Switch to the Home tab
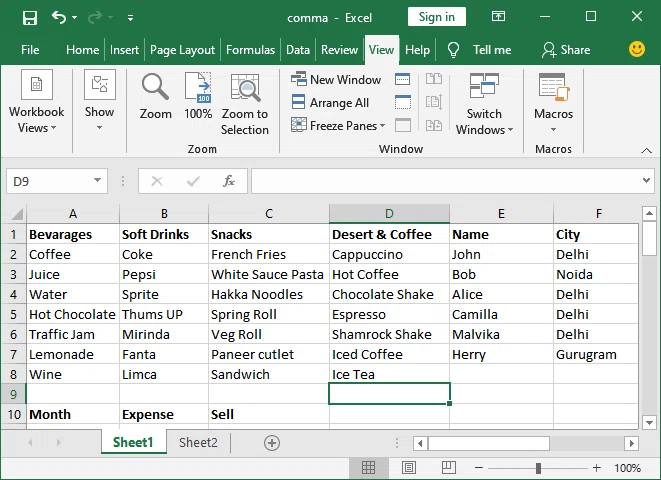661x480 pixels. (82, 50)
